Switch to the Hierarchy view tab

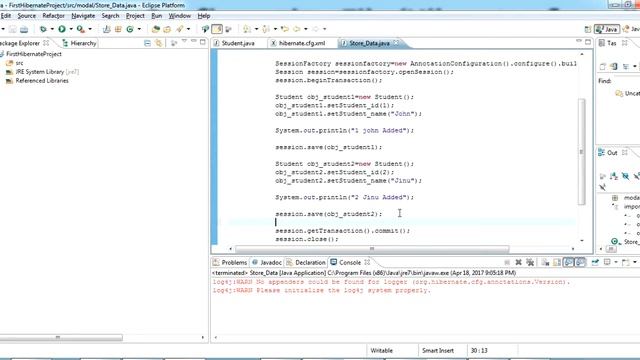coord(79,43)
